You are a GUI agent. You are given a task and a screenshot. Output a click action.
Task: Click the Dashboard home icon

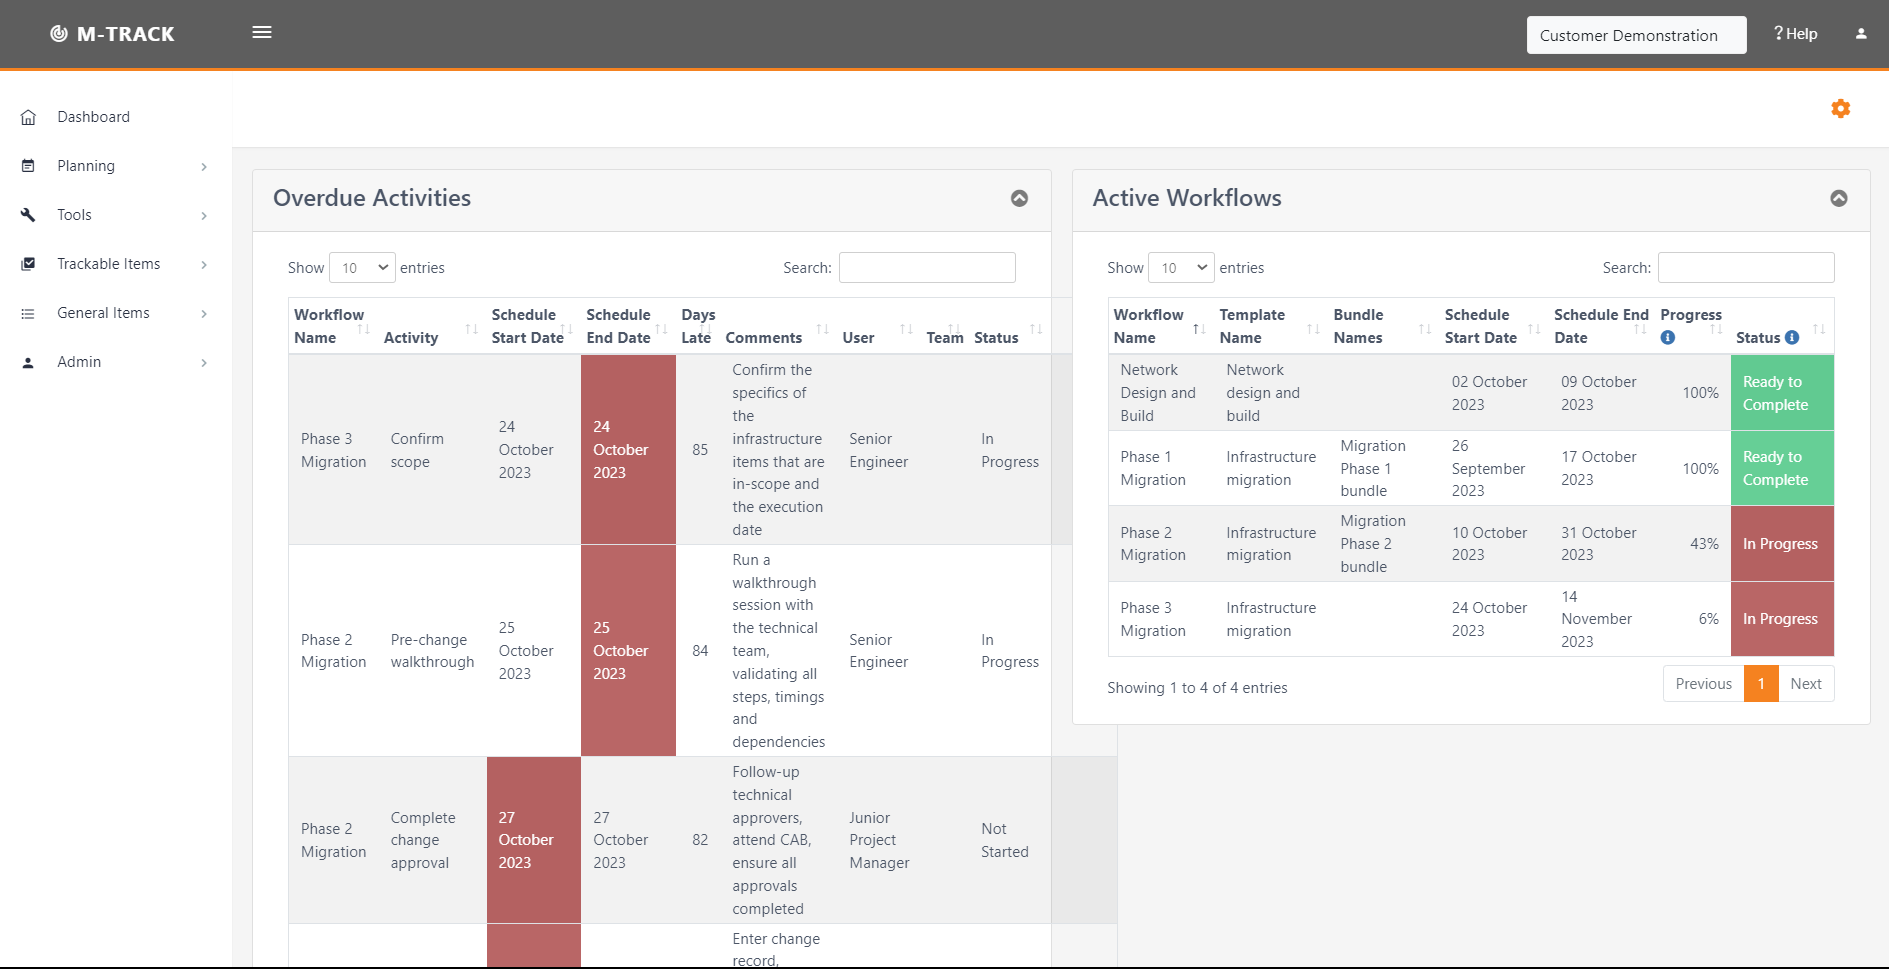28,117
